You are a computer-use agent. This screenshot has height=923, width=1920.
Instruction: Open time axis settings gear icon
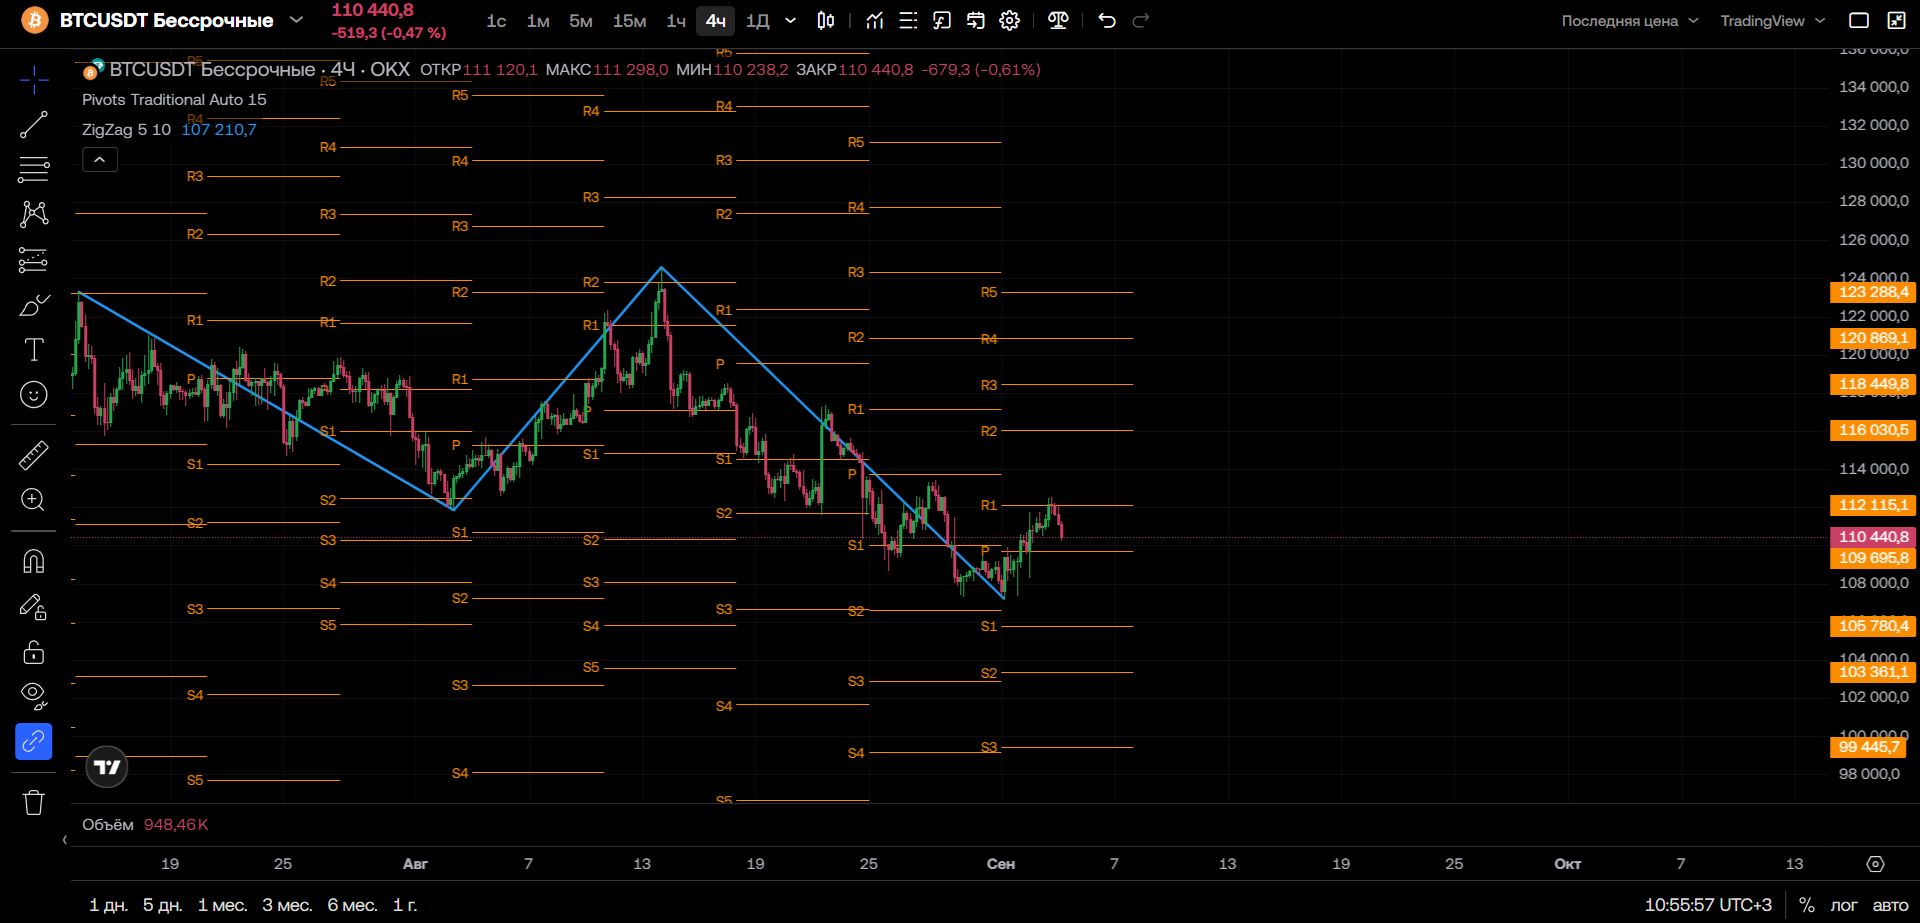pyautogui.click(x=1876, y=864)
